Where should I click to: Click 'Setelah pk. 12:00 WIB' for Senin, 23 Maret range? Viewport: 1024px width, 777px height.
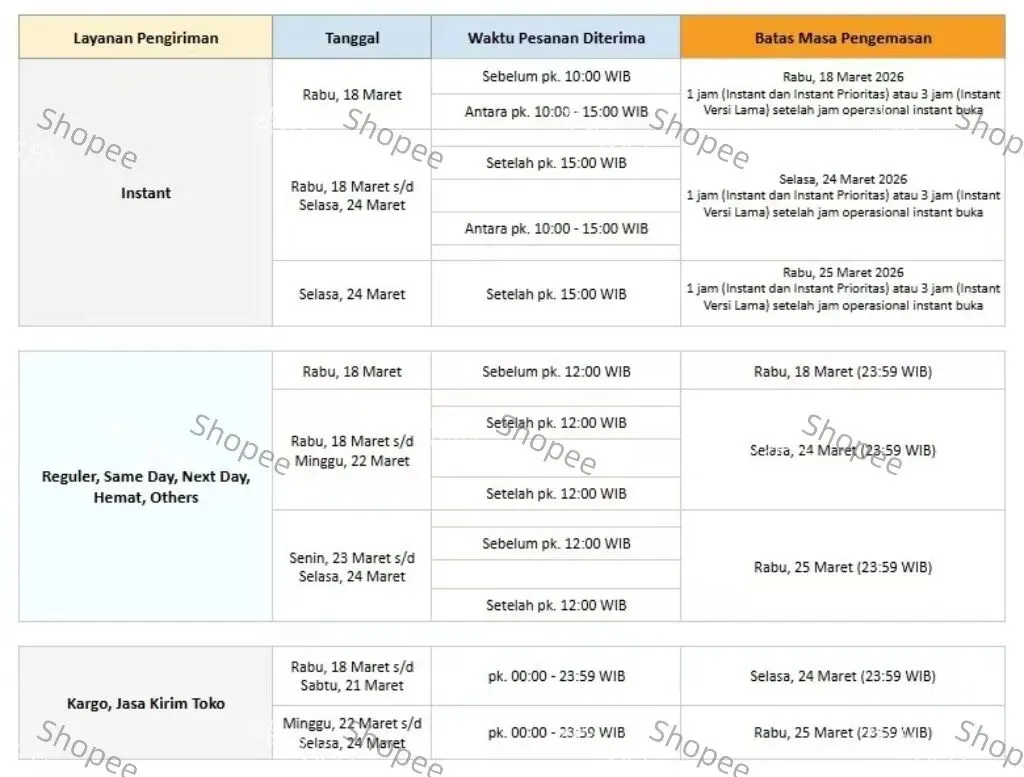coord(556,605)
